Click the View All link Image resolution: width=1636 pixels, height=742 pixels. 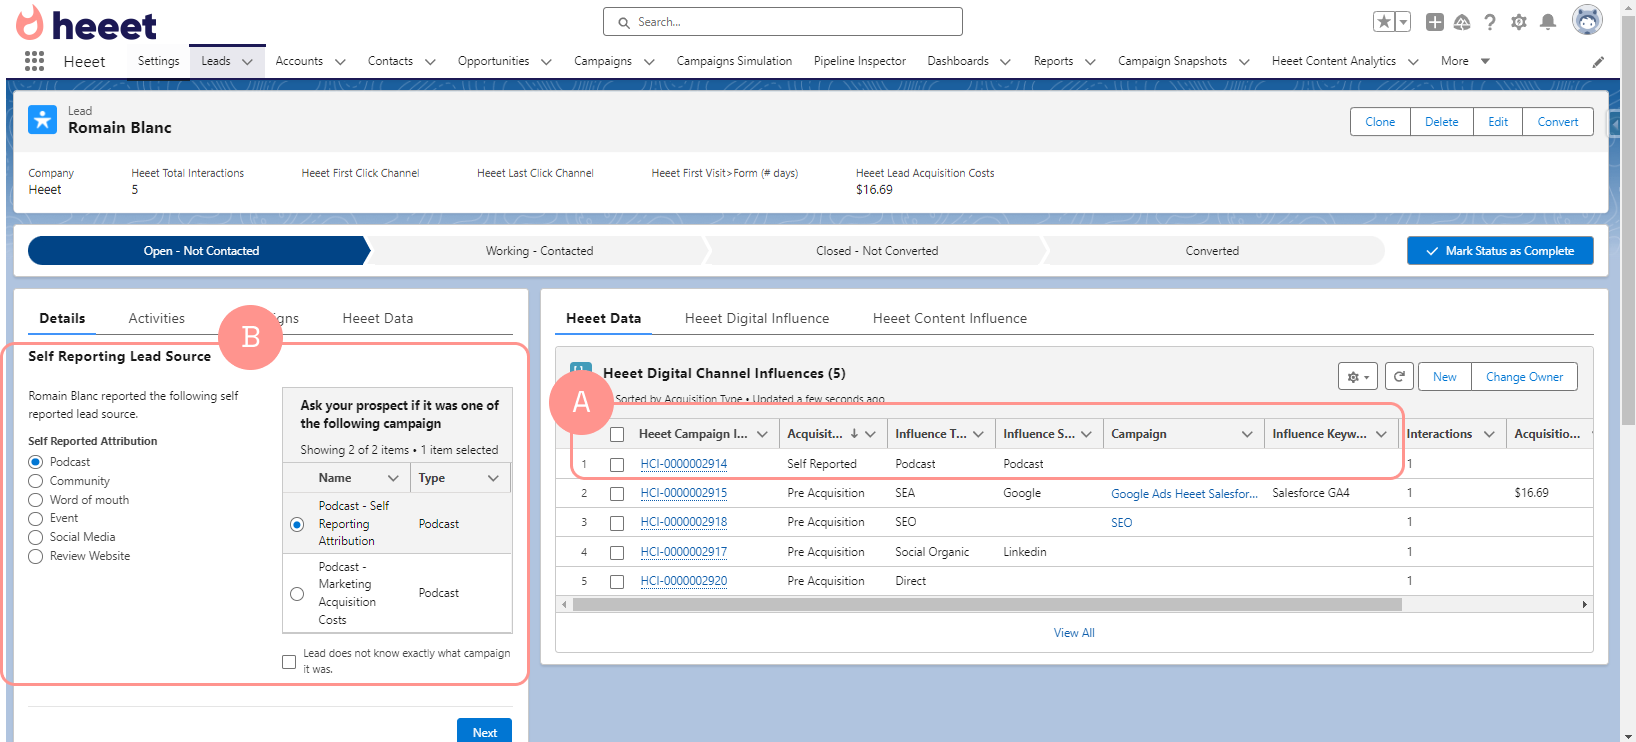coord(1074,633)
